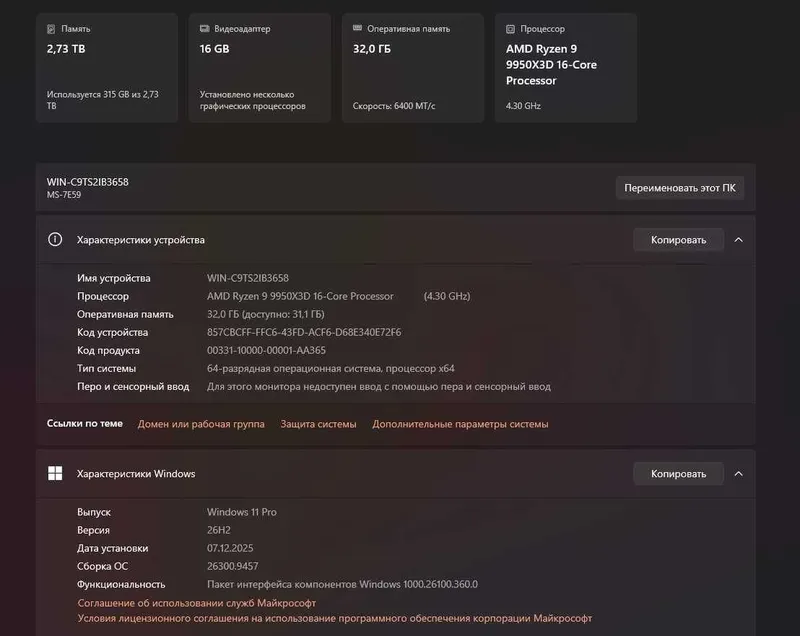Image resolution: width=800 pixels, height=636 pixels.
Task: Select the processor value AMD Ryzen 9 9950X3D
Action: (x=300, y=296)
